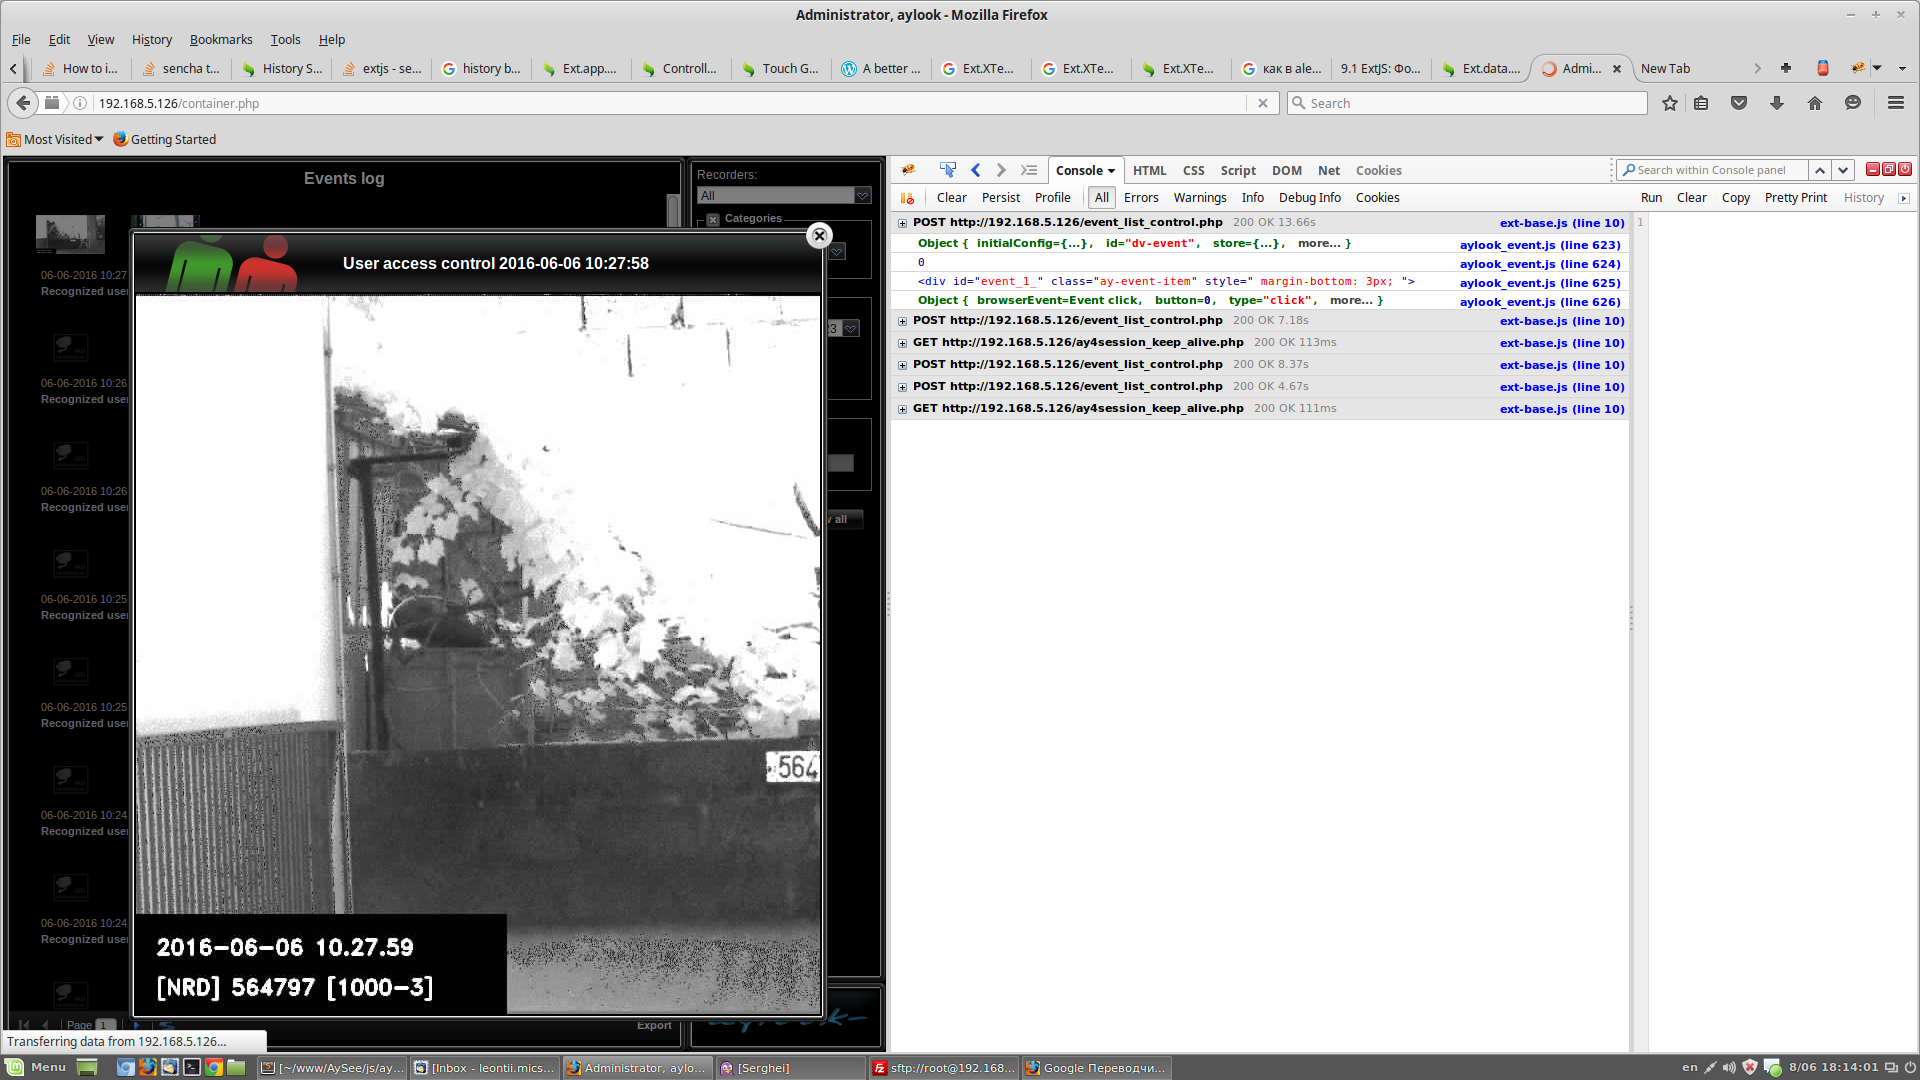Screen dimensions: 1920x1080
Task: Click the Firebug toolbar bug icon
Action: (x=1858, y=68)
